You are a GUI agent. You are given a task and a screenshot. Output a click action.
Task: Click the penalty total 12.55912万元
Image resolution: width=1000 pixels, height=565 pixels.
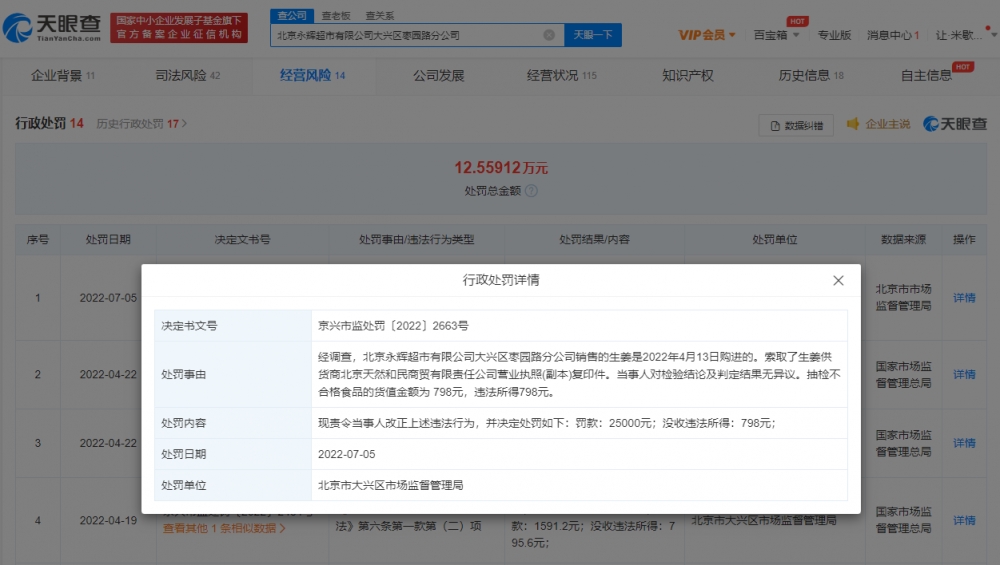501,168
